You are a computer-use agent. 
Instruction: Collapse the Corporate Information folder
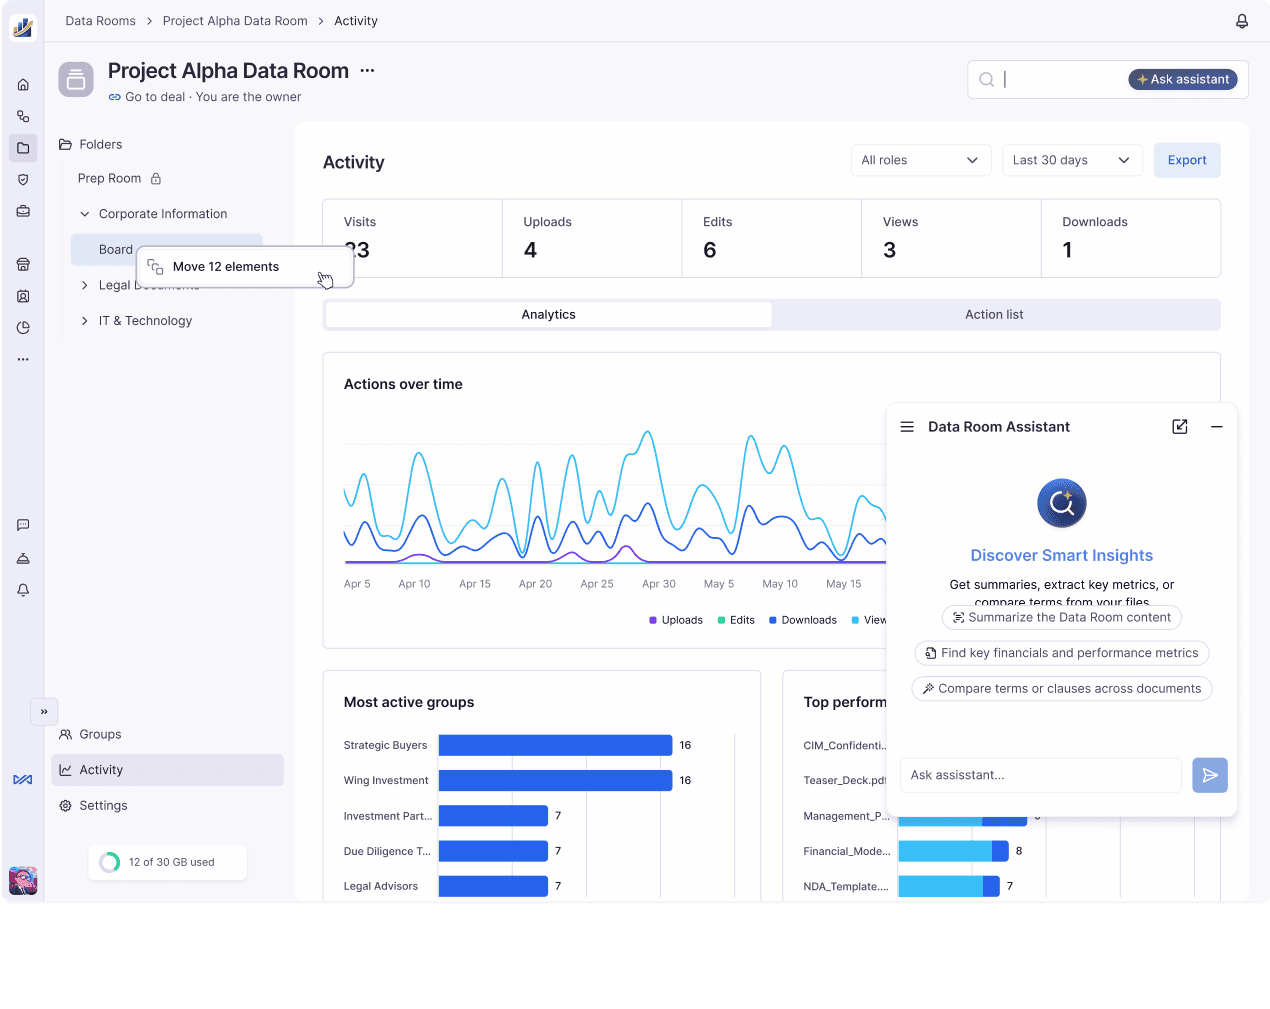pyautogui.click(x=85, y=214)
